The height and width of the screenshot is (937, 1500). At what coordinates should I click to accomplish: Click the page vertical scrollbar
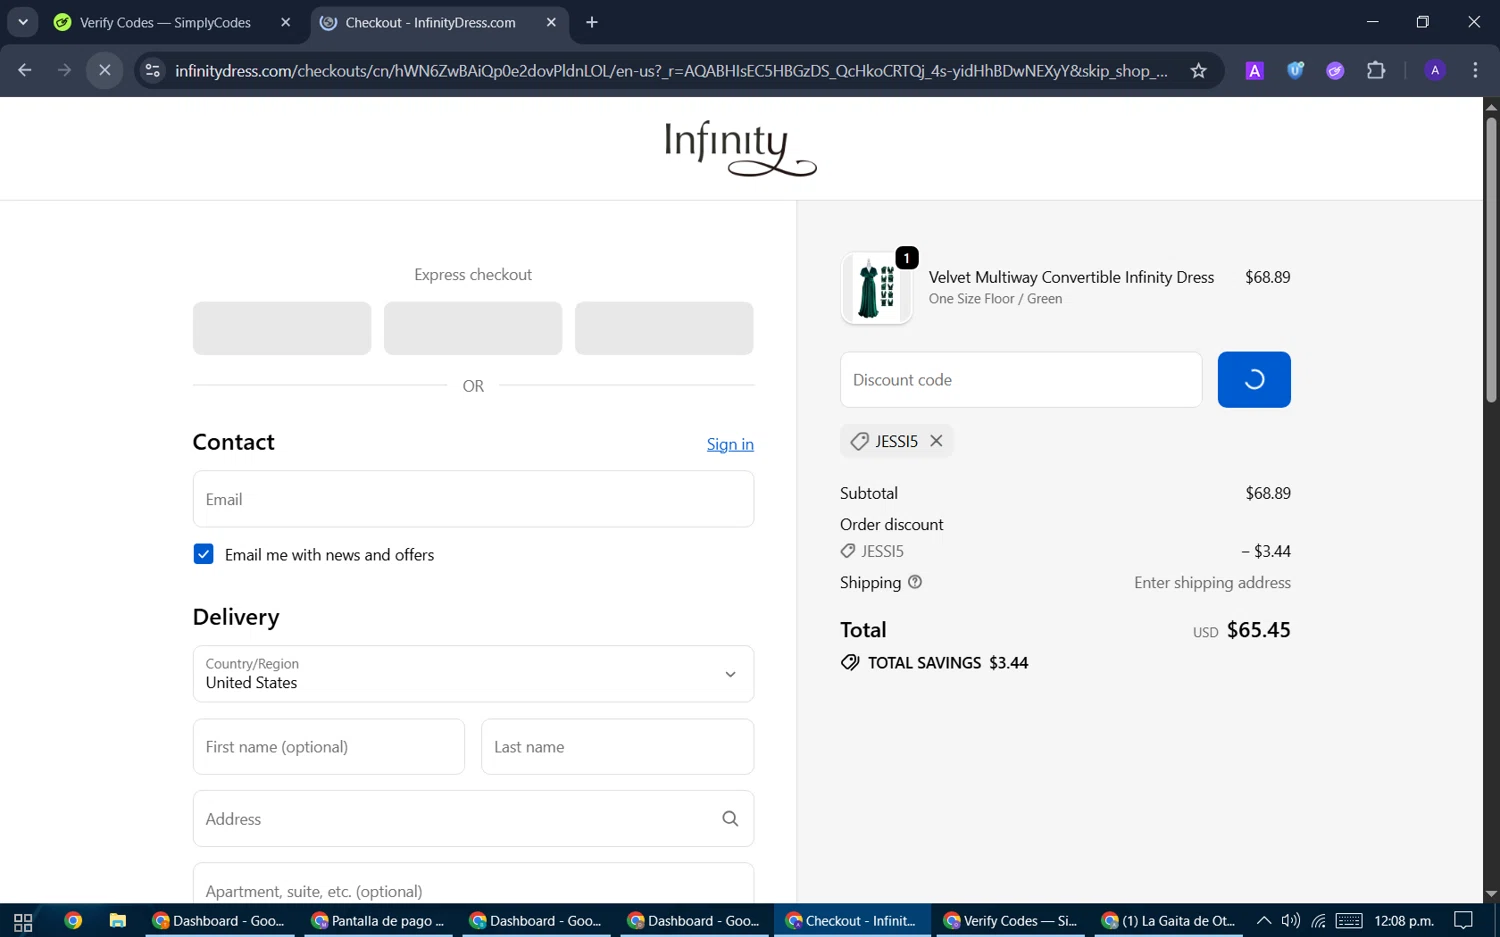coord(1491,260)
